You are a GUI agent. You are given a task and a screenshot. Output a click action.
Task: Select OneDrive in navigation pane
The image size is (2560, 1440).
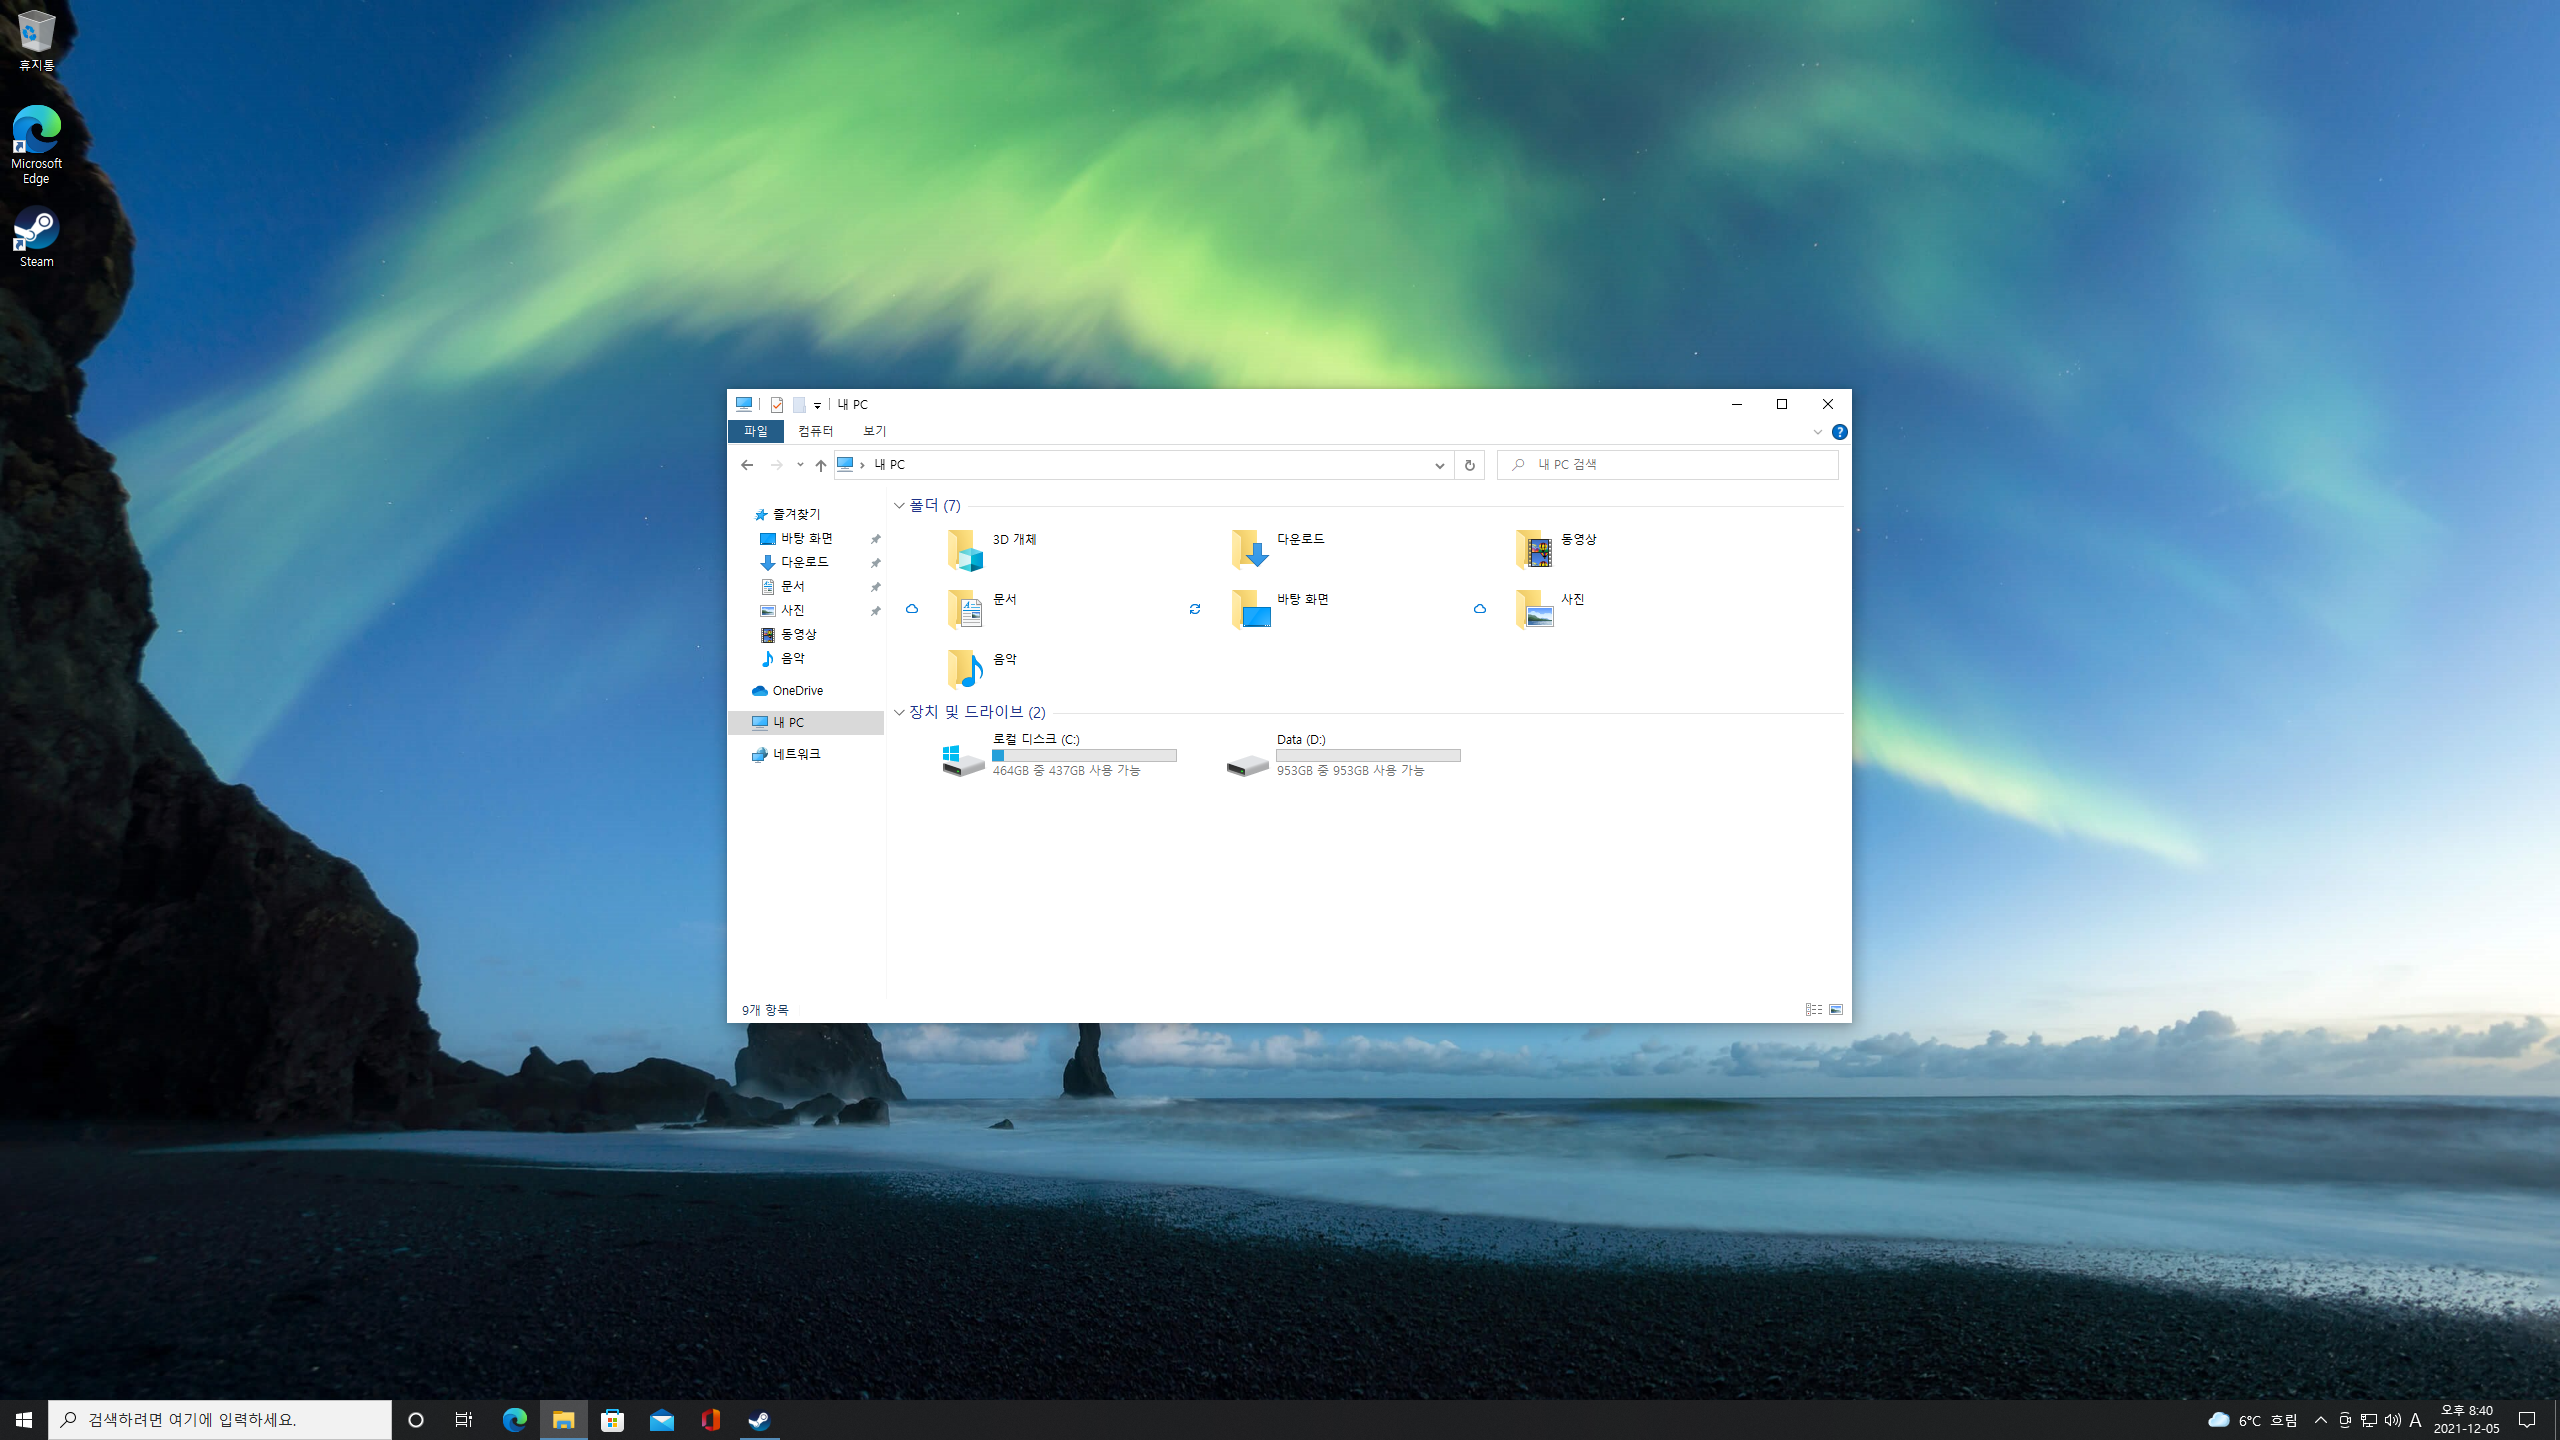pos(797,691)
